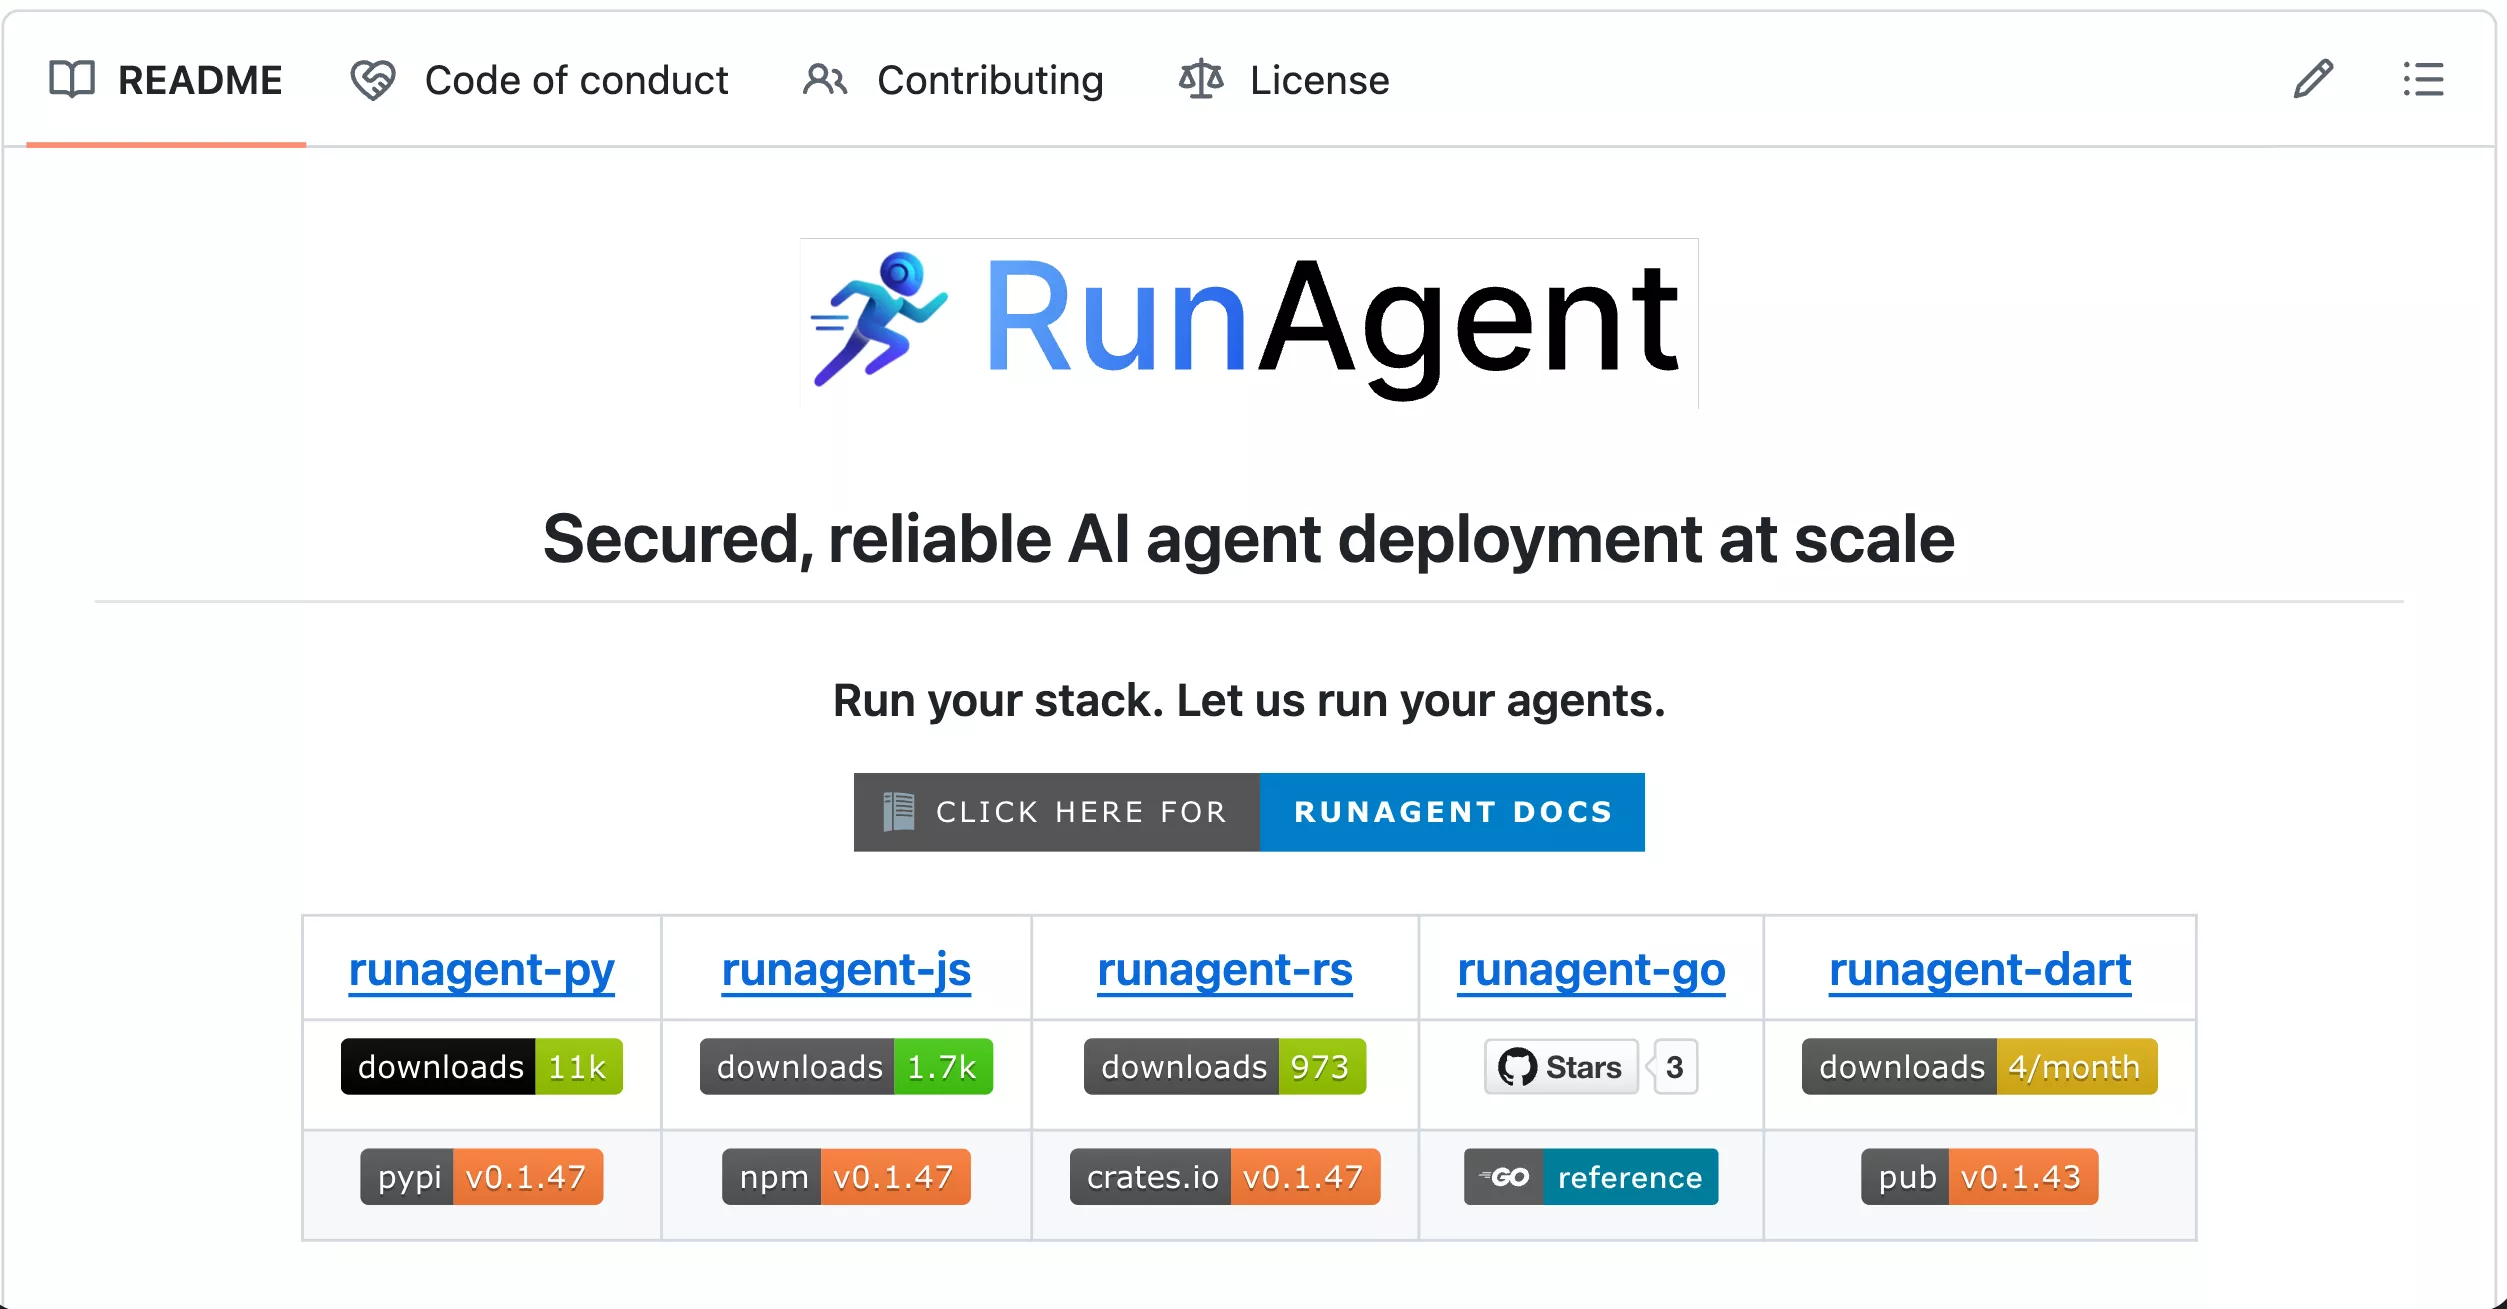The height and width of the screenshot is (1309, 2507).
Task: Open the README outline list icon
Action: pyautogui.click(x=2422, y=79)
